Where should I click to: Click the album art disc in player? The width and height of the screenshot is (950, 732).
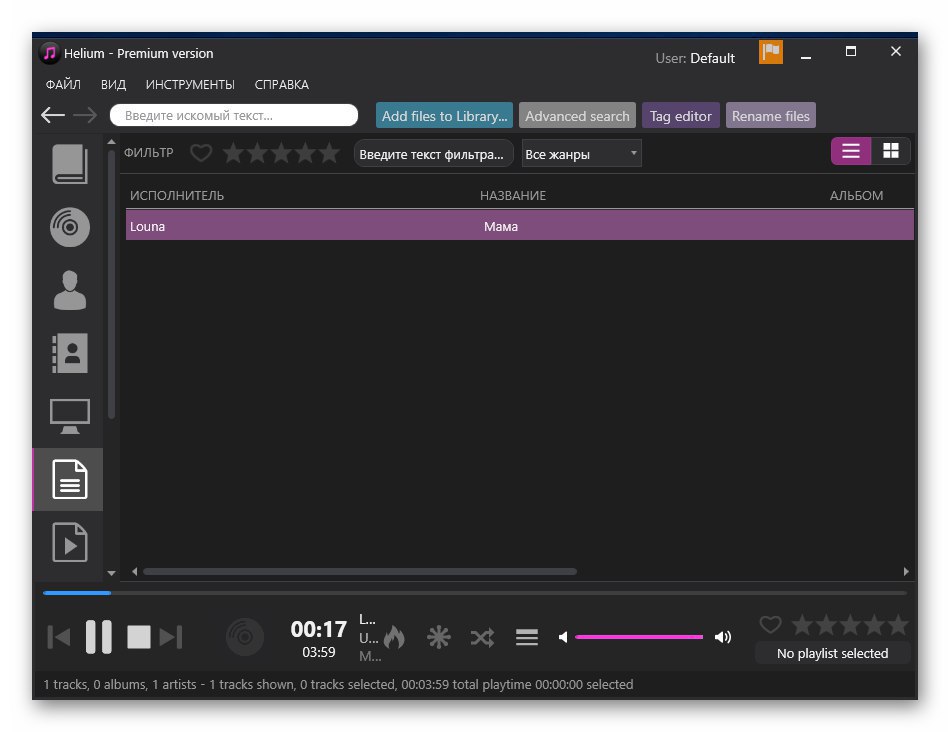pos(245,637)
